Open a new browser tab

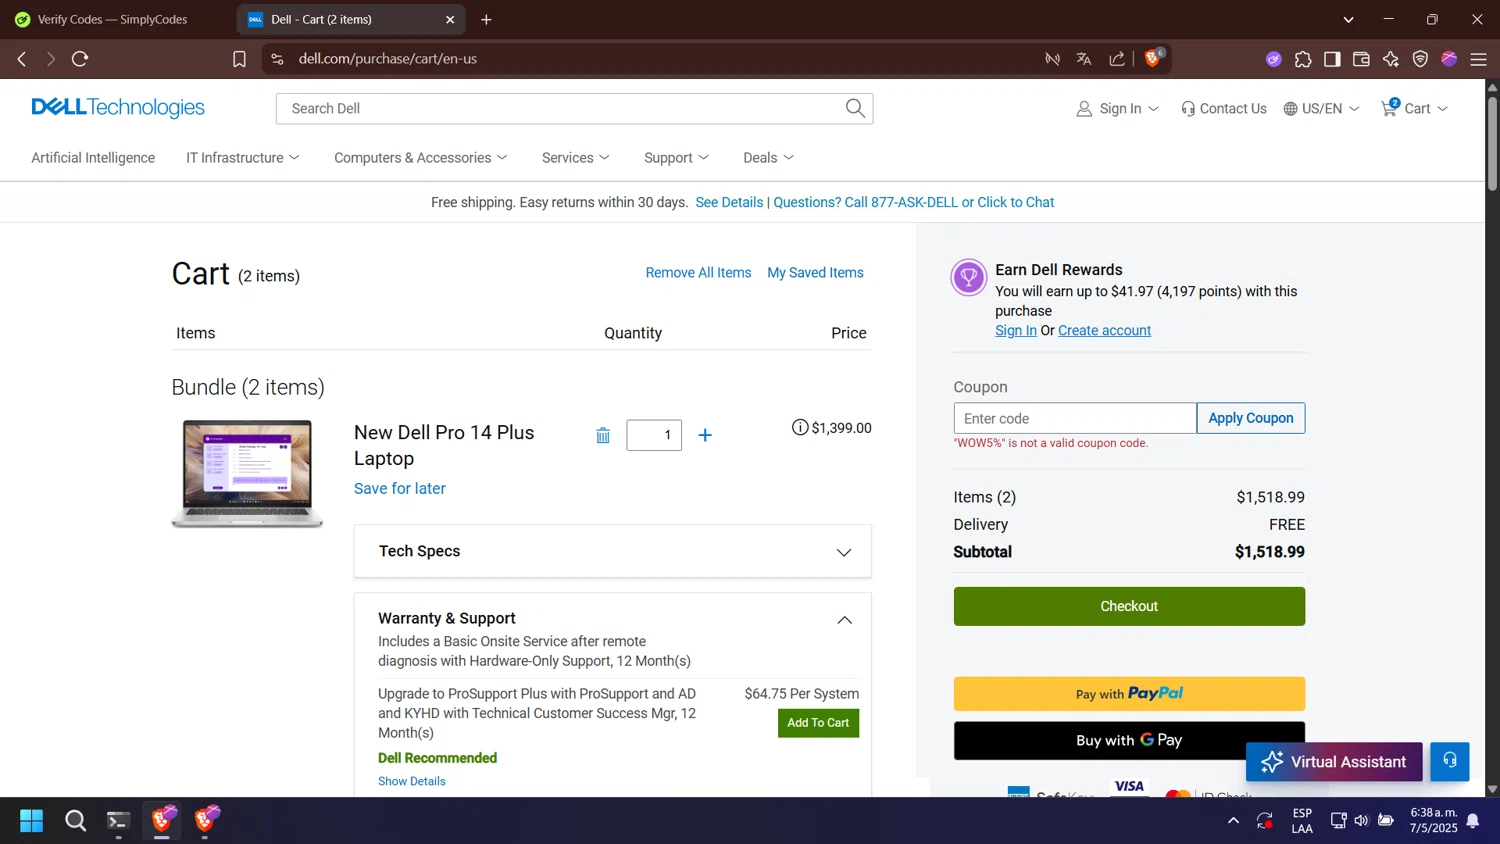(486, 19)
